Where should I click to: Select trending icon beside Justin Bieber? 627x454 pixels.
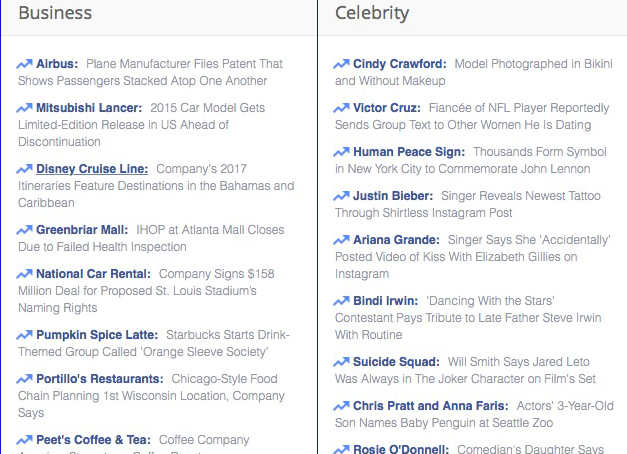(341, 196)
